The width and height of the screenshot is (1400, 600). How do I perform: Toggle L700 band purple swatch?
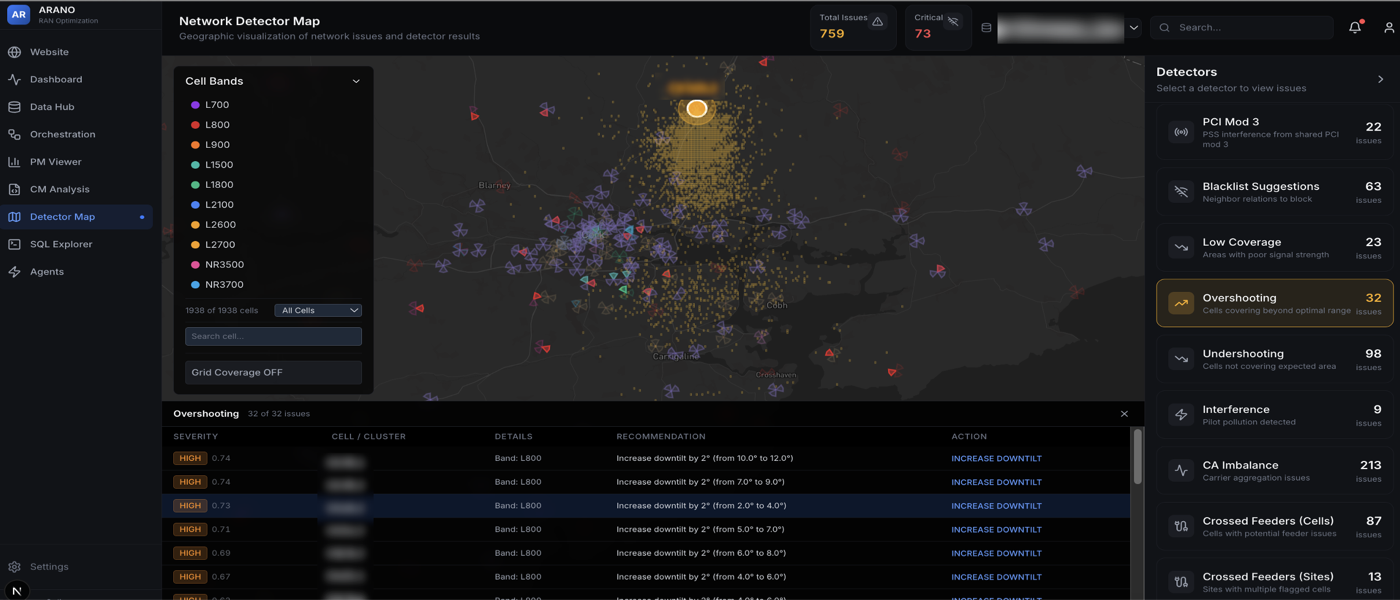click(195, 105)
